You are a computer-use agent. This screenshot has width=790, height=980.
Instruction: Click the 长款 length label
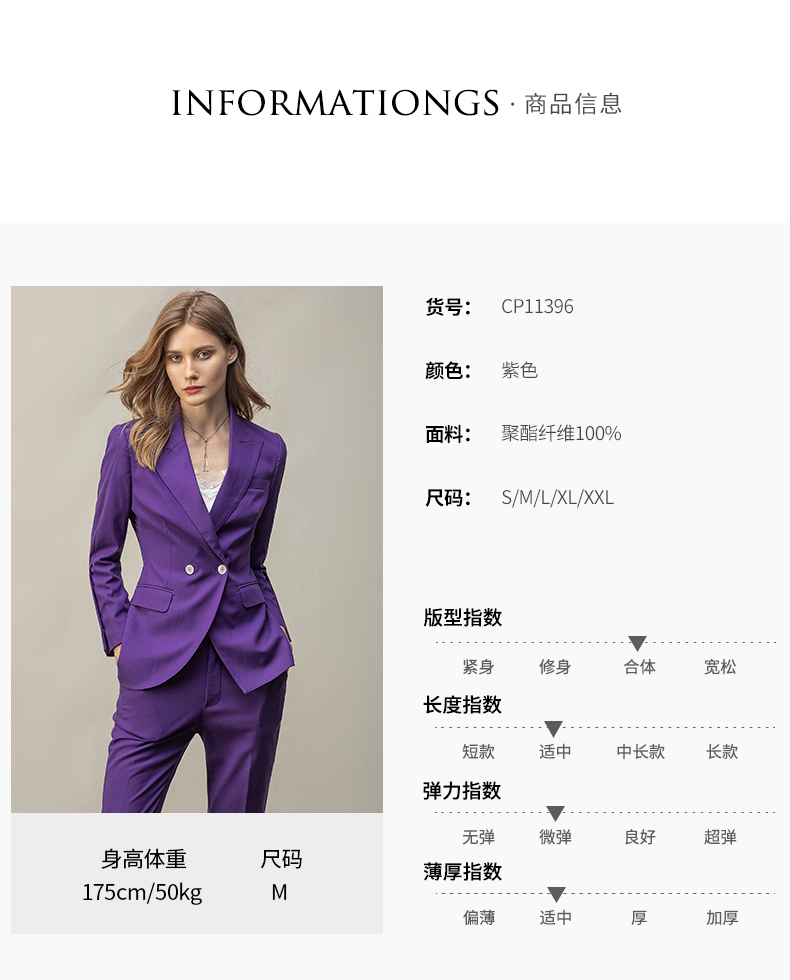(x=722, y=751)
